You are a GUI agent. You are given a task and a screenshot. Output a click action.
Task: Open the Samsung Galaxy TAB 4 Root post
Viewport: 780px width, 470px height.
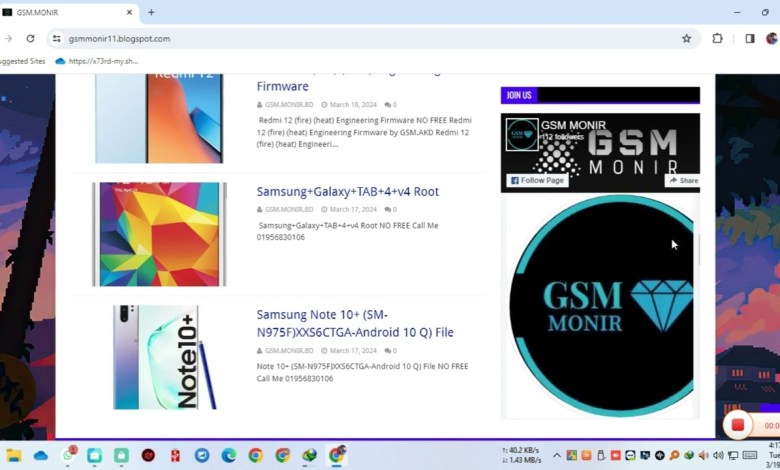pyautogui.click(x=347, y=191)
